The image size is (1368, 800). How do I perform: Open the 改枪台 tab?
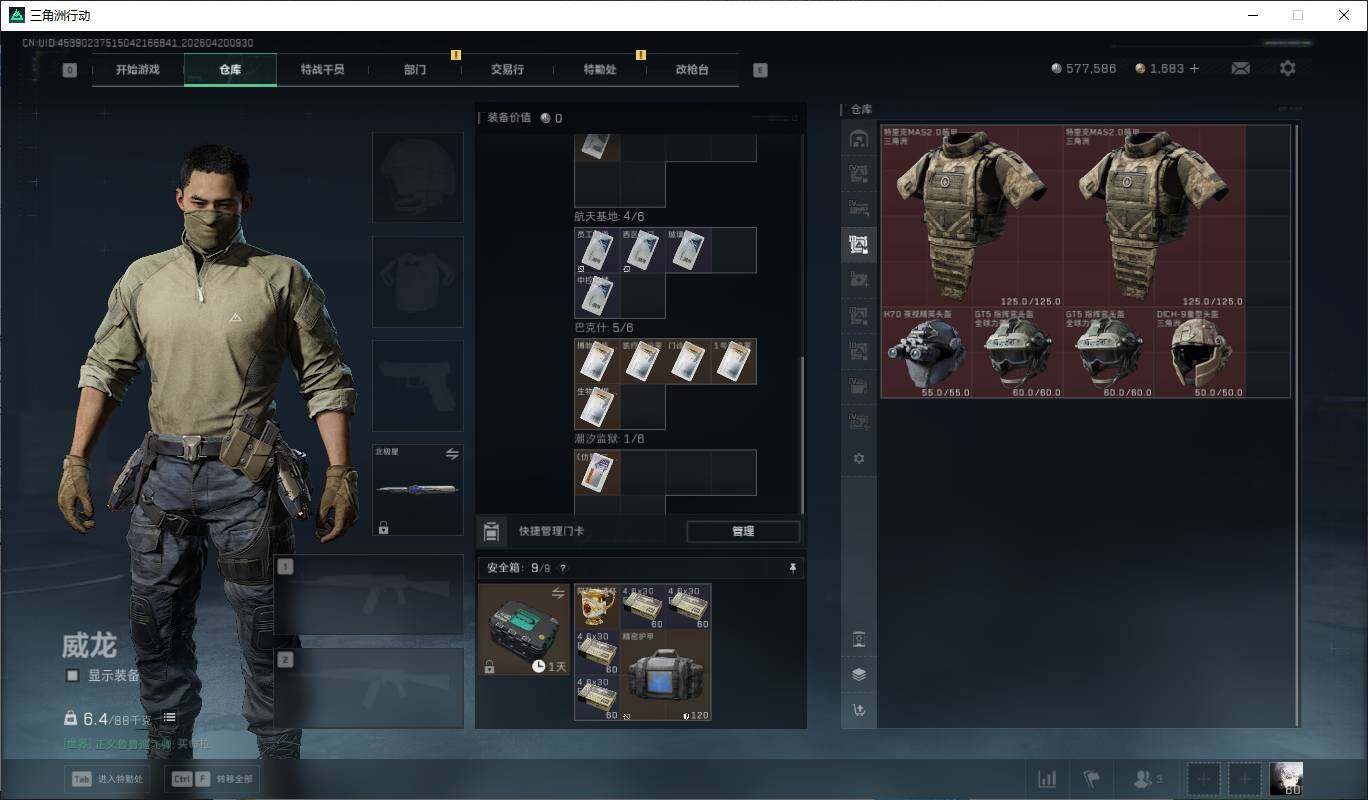point(692,70)
